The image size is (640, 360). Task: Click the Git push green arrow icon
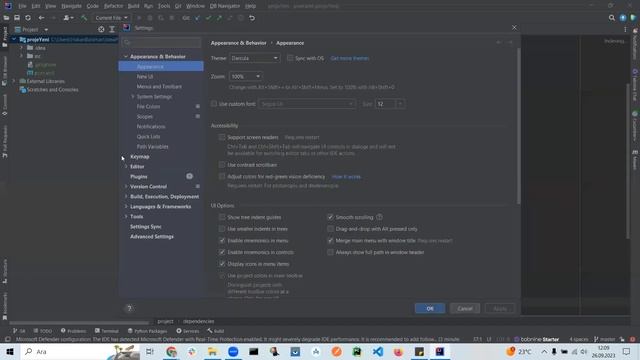point(219,18)
